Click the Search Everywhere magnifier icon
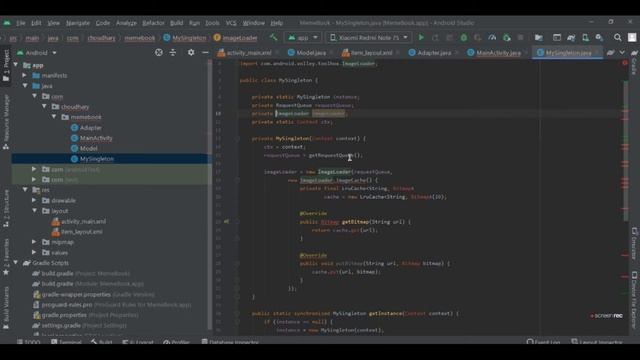The image size is (640, 360). pos(618,38)
